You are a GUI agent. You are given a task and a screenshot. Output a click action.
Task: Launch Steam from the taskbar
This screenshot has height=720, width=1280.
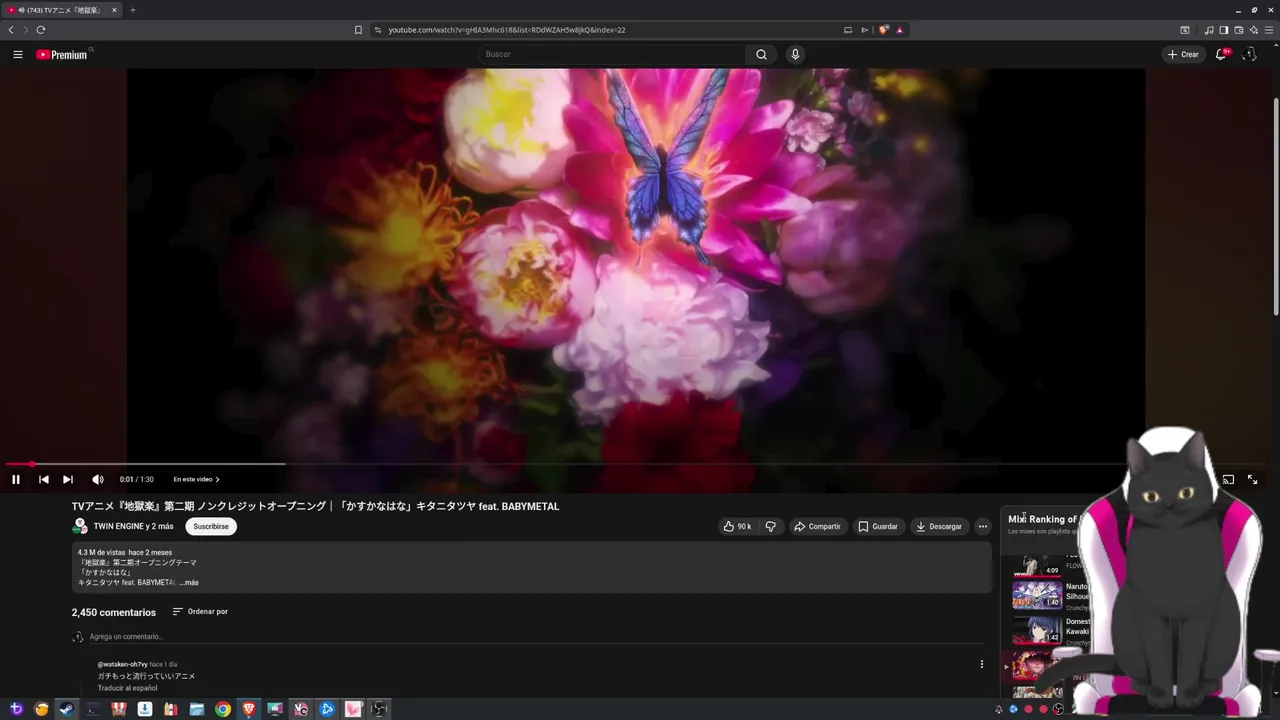pos(67,709)
